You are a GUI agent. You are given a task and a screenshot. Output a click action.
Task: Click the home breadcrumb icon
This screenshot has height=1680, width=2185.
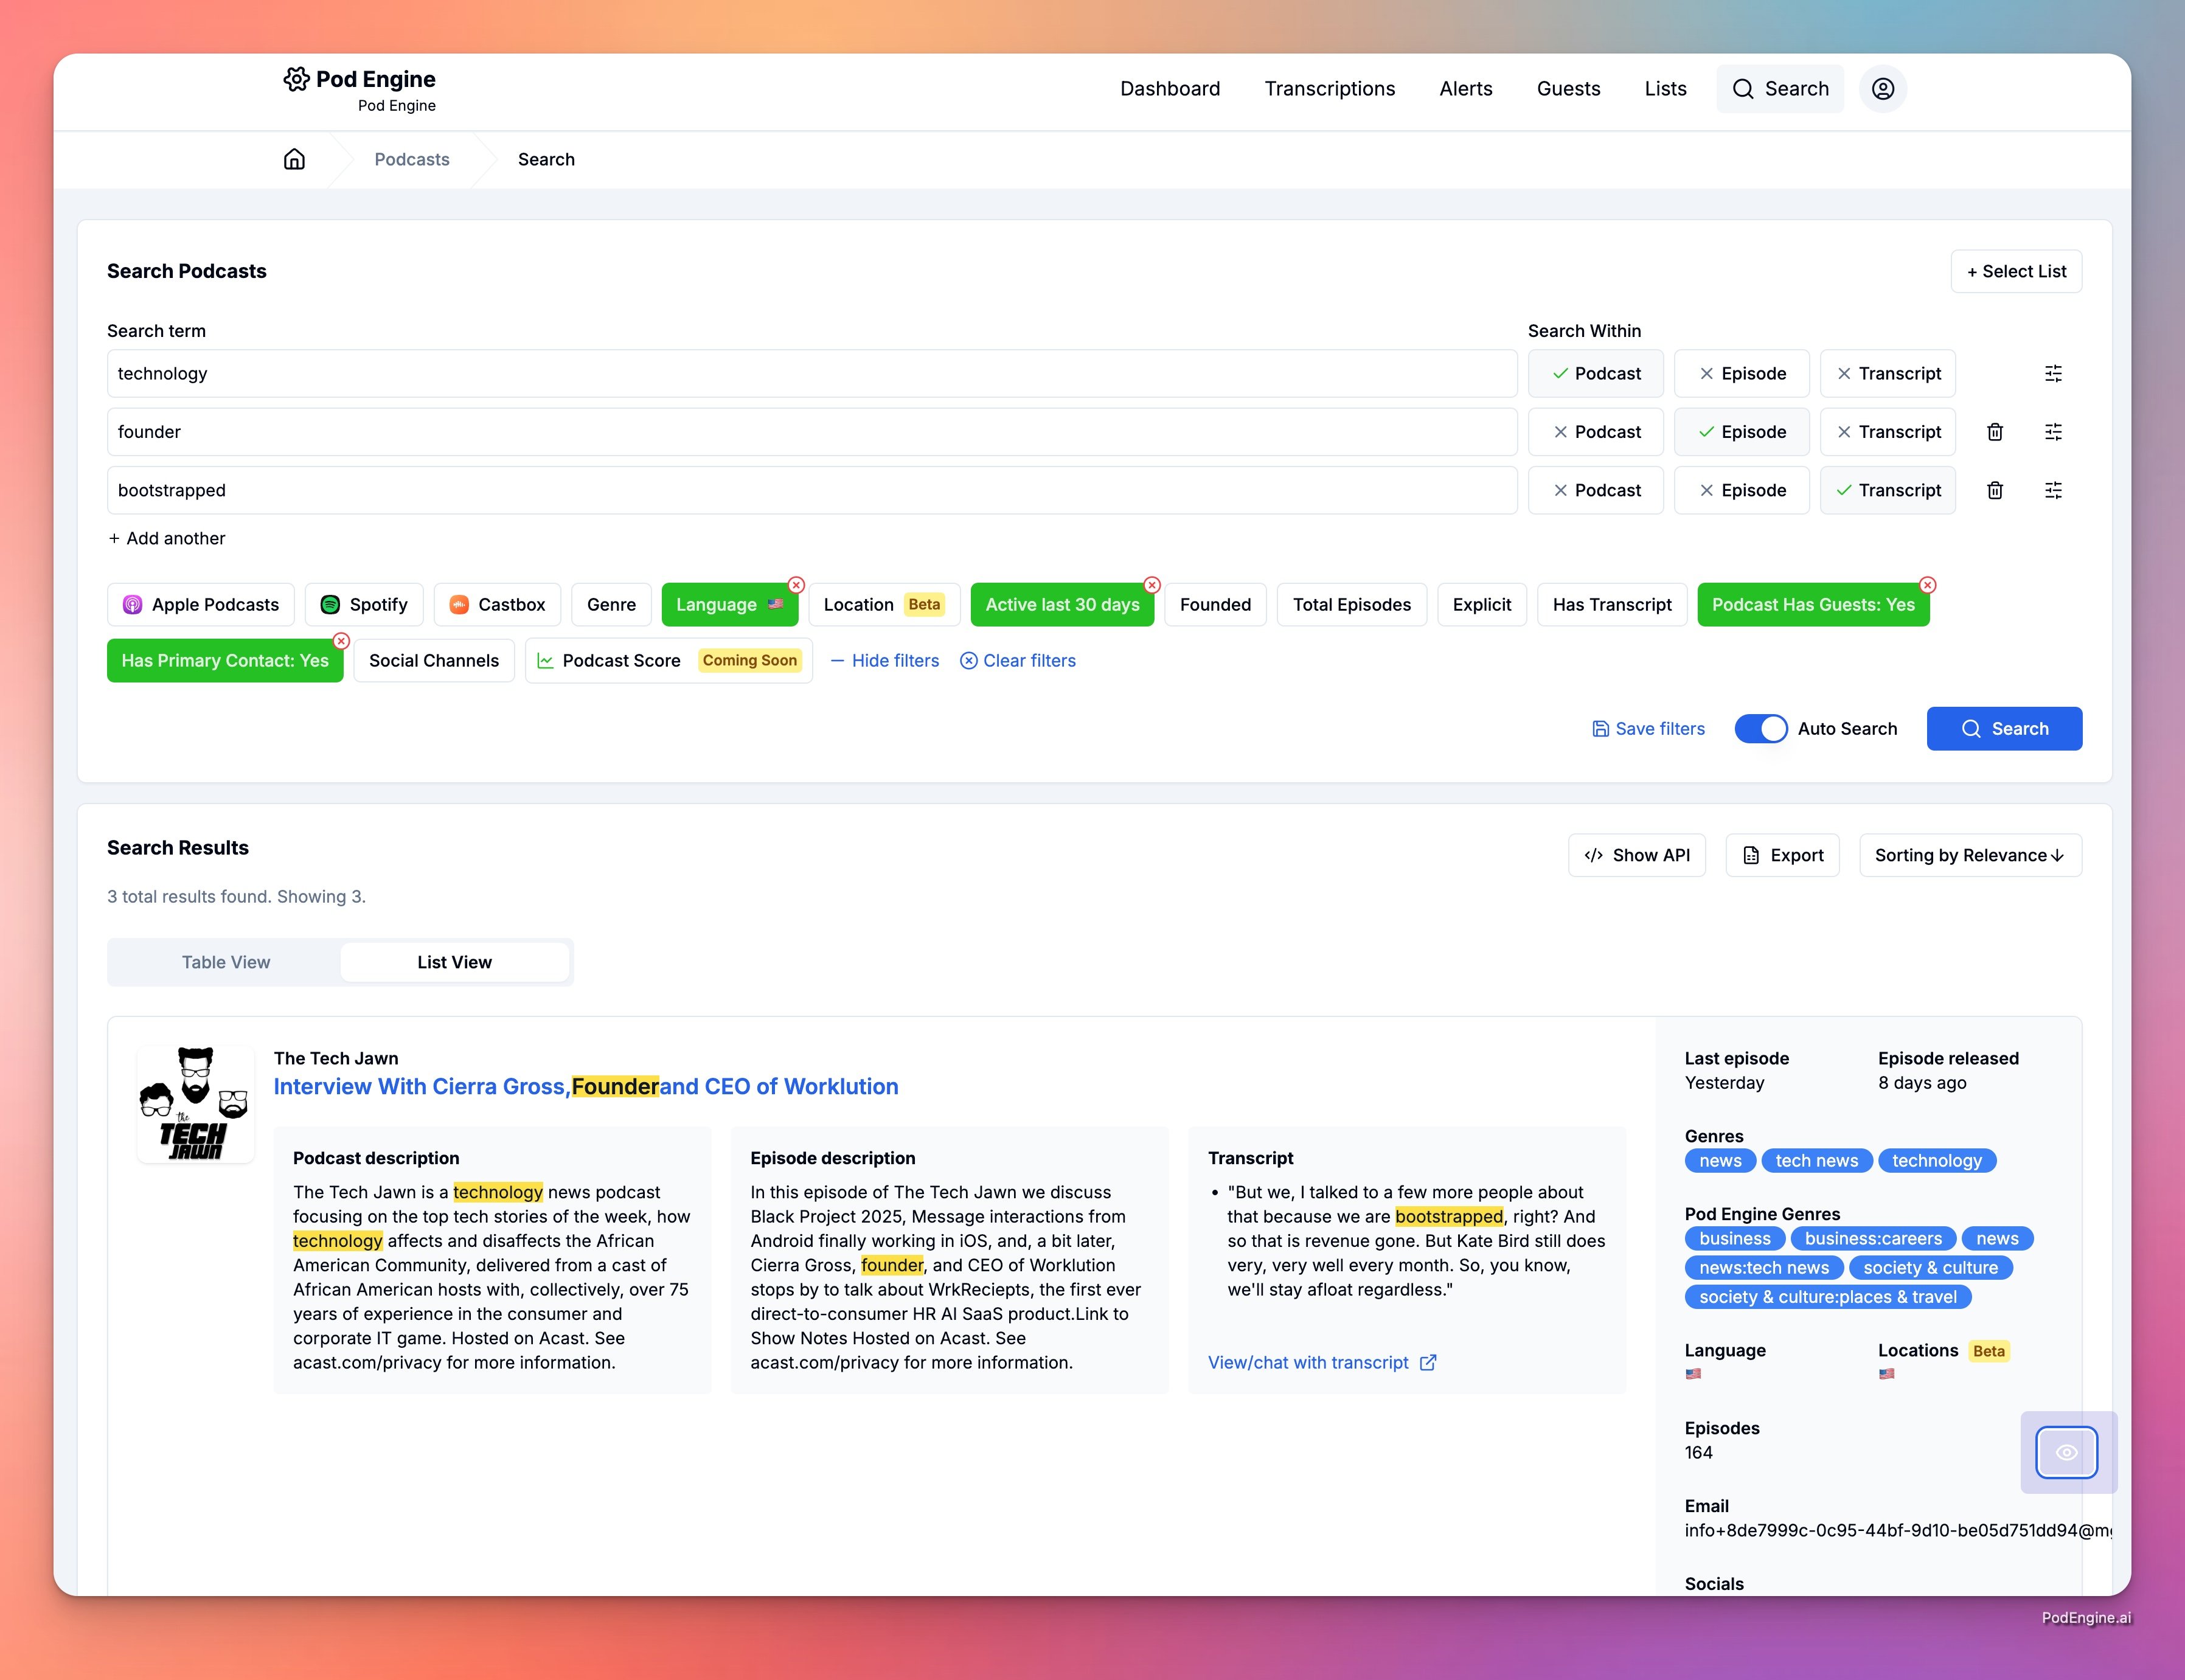pyautogui.click(x=294, y=159)
